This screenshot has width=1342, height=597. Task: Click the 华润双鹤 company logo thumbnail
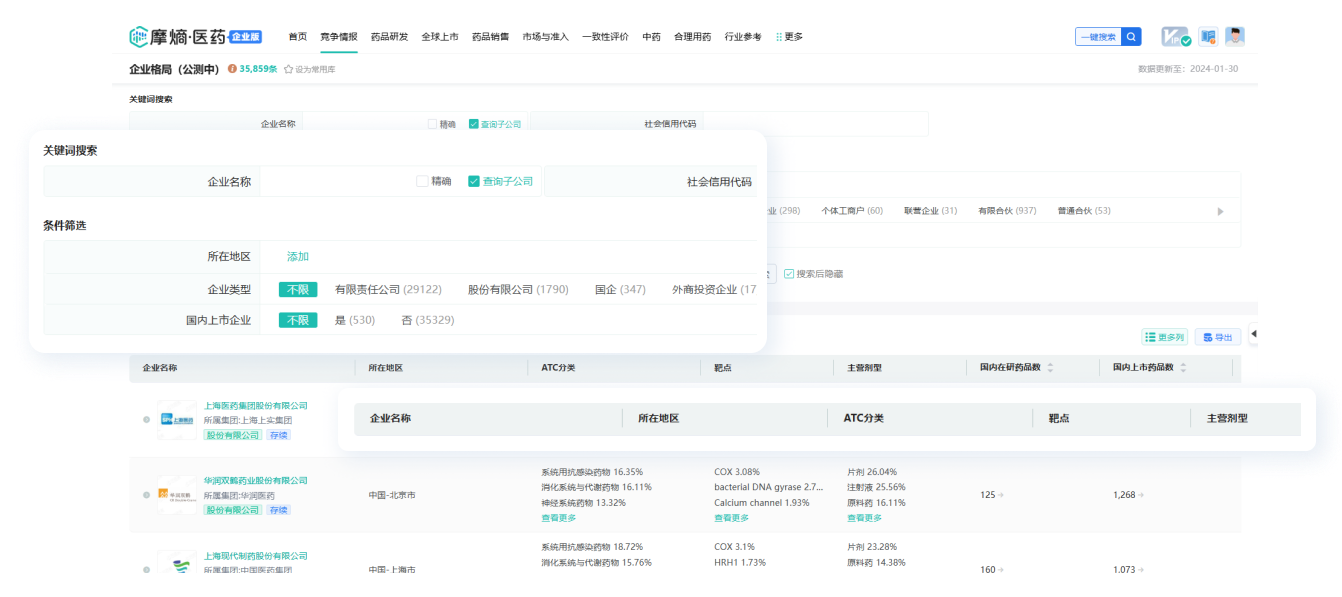pyautogui.click(x=177, y=495)
